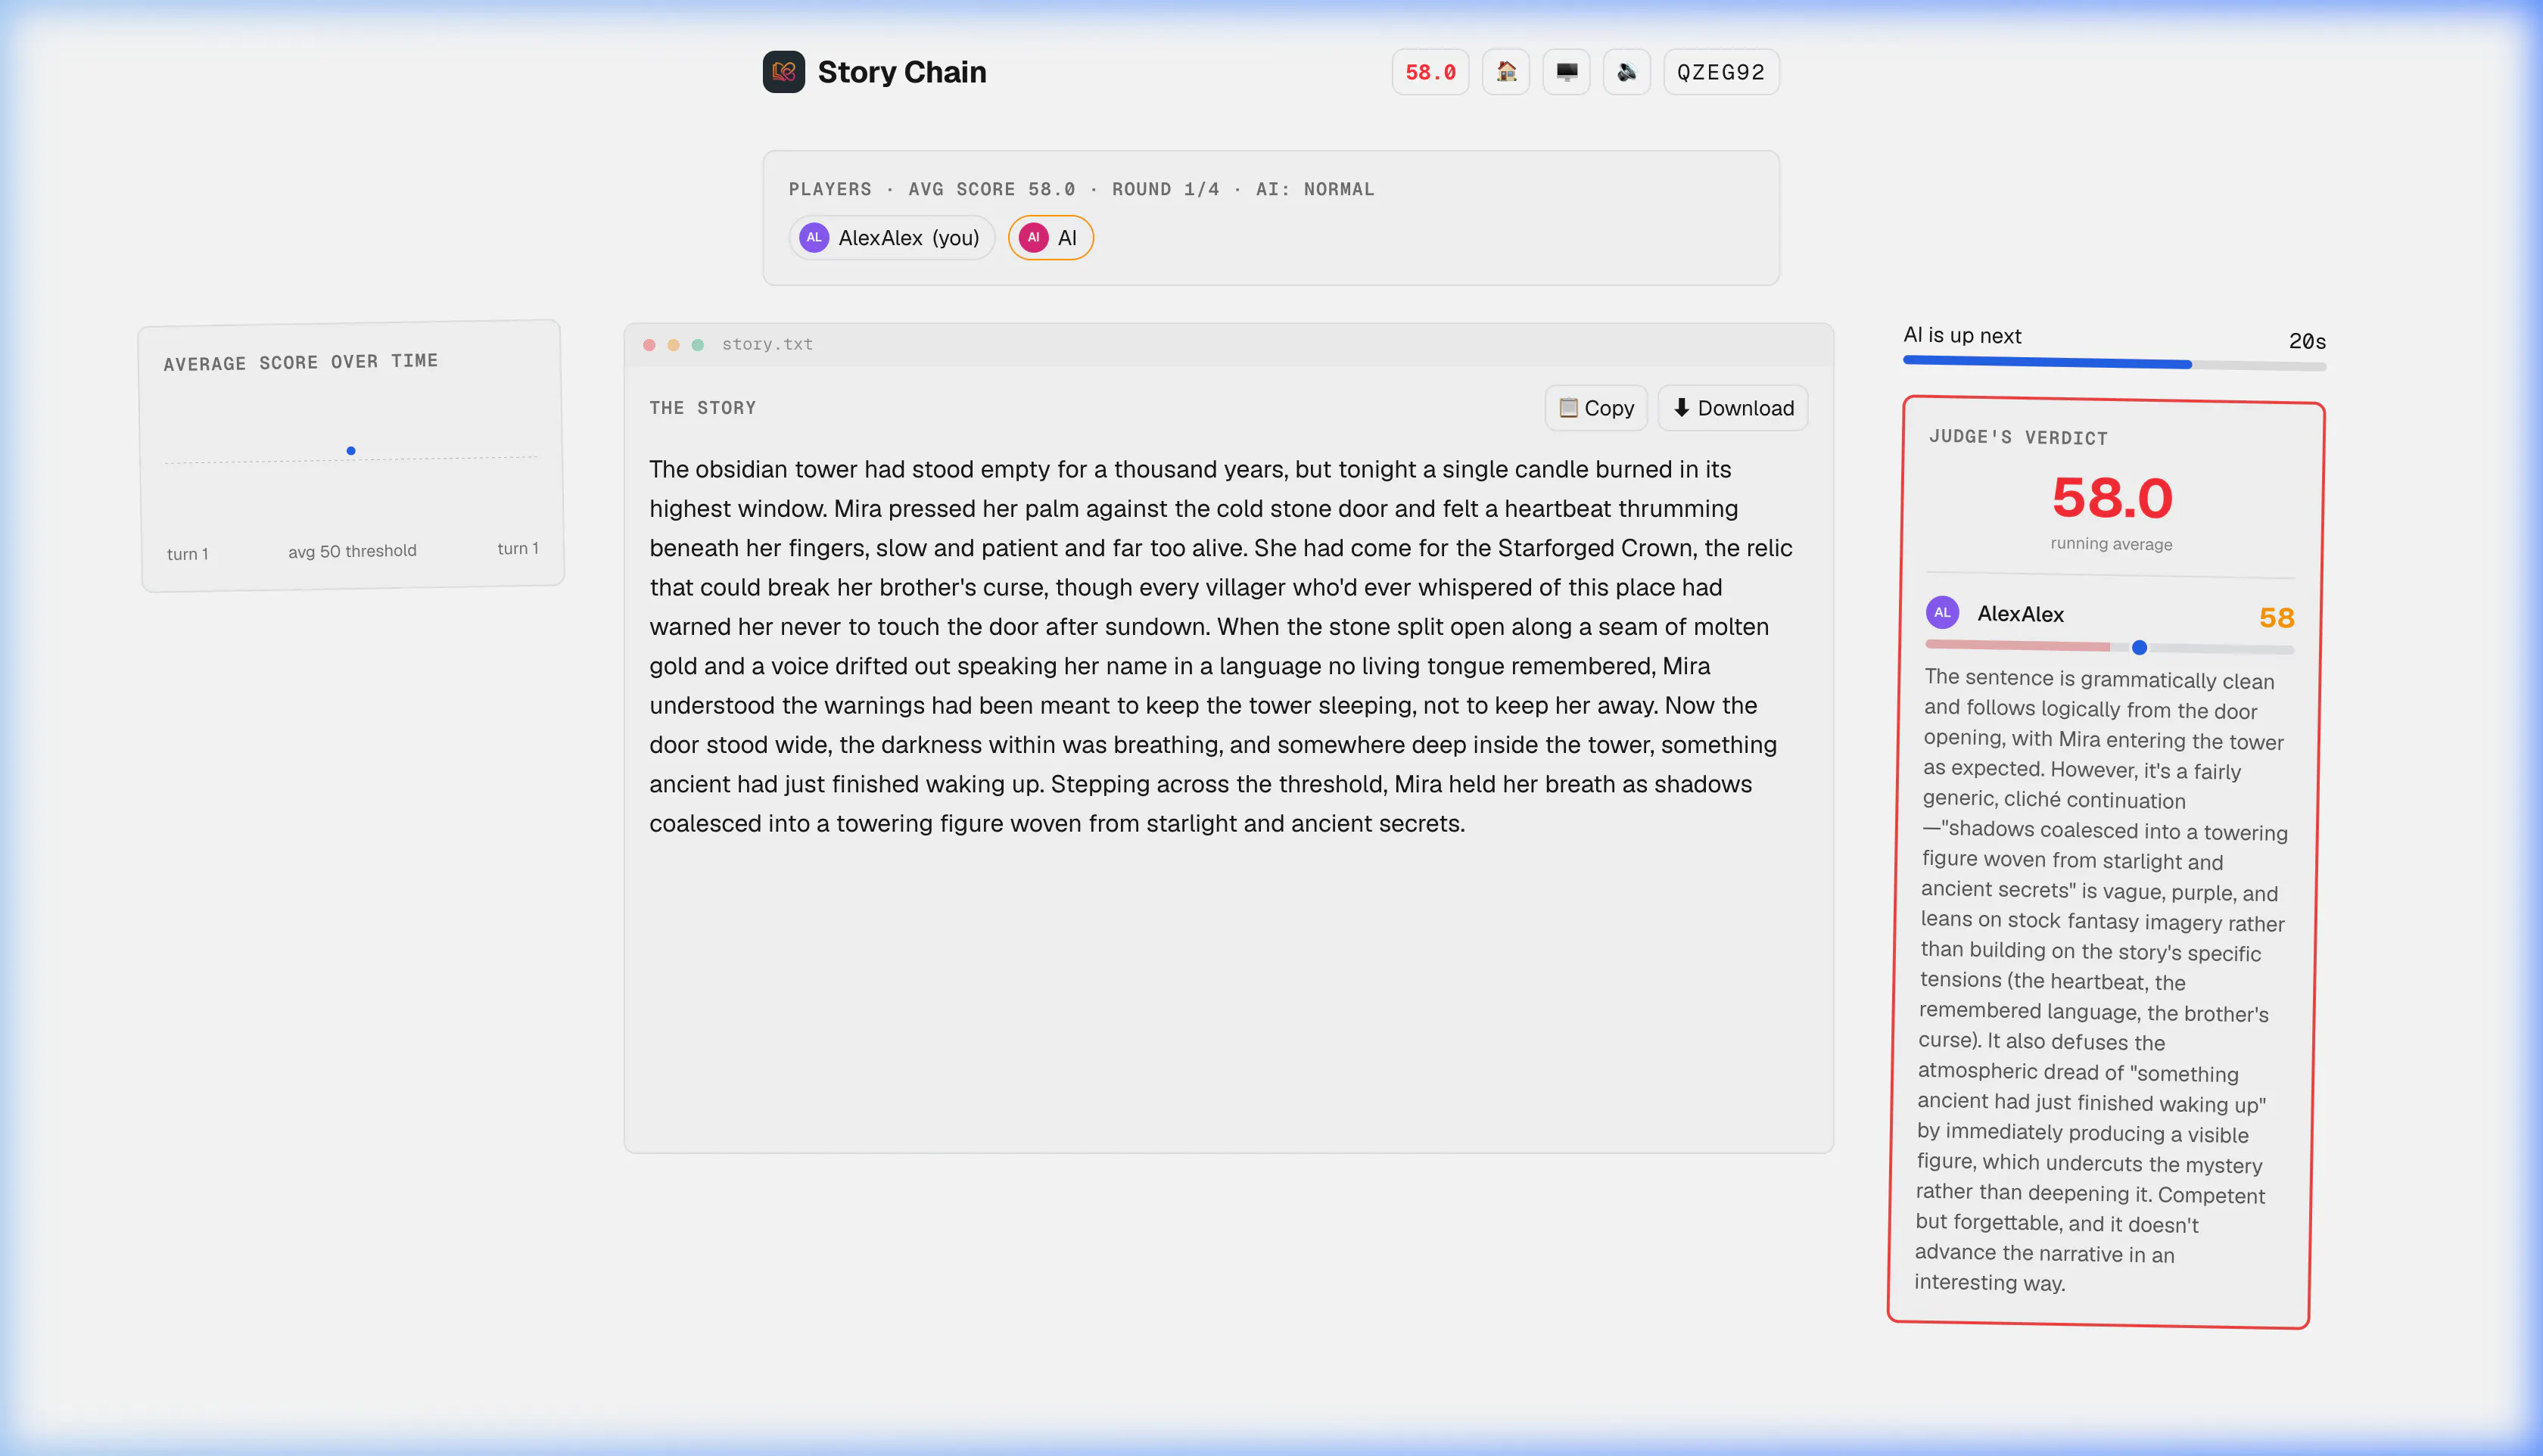Click "AI is up next" status text

pyautogui.click(x=1962, y=336)
